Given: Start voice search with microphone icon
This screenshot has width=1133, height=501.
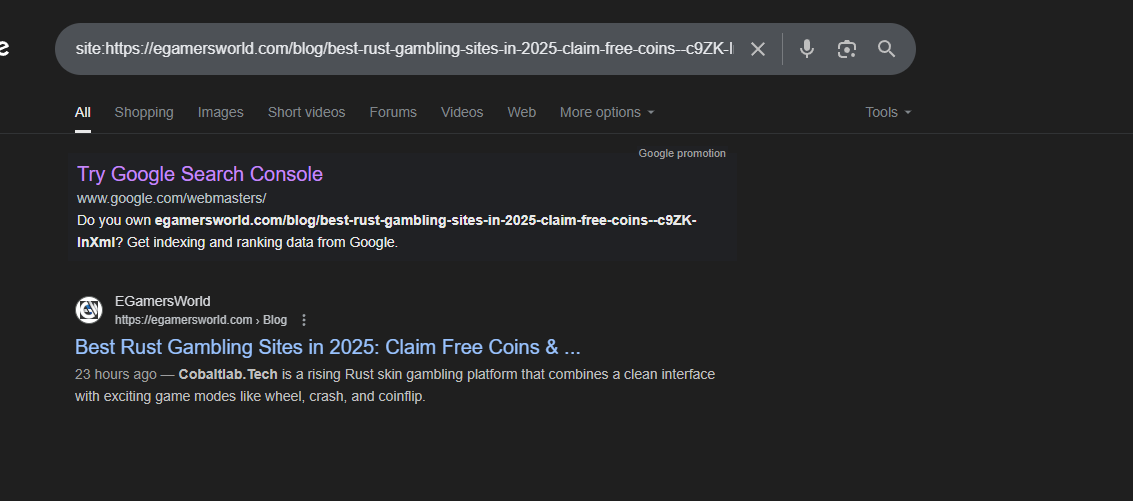Looking at the screenshot, I should pos(806,49).
